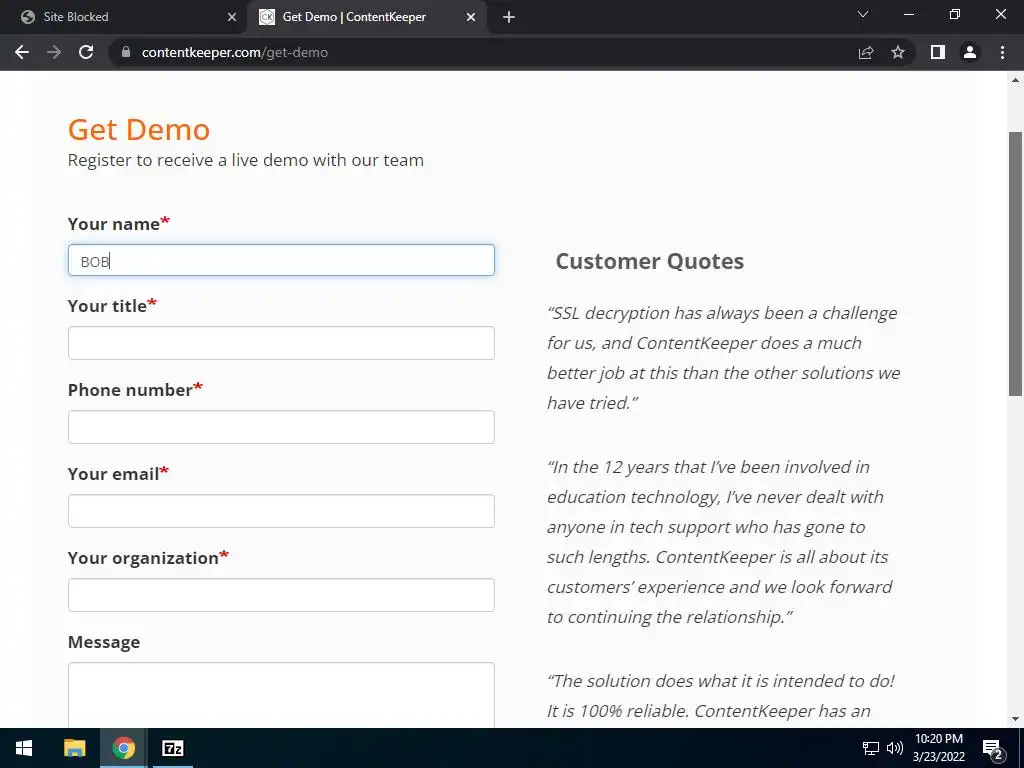This screenshot has width=1024, height=768.
Task: Click the scrollbar up arrow
Action: click(1015, 80)
